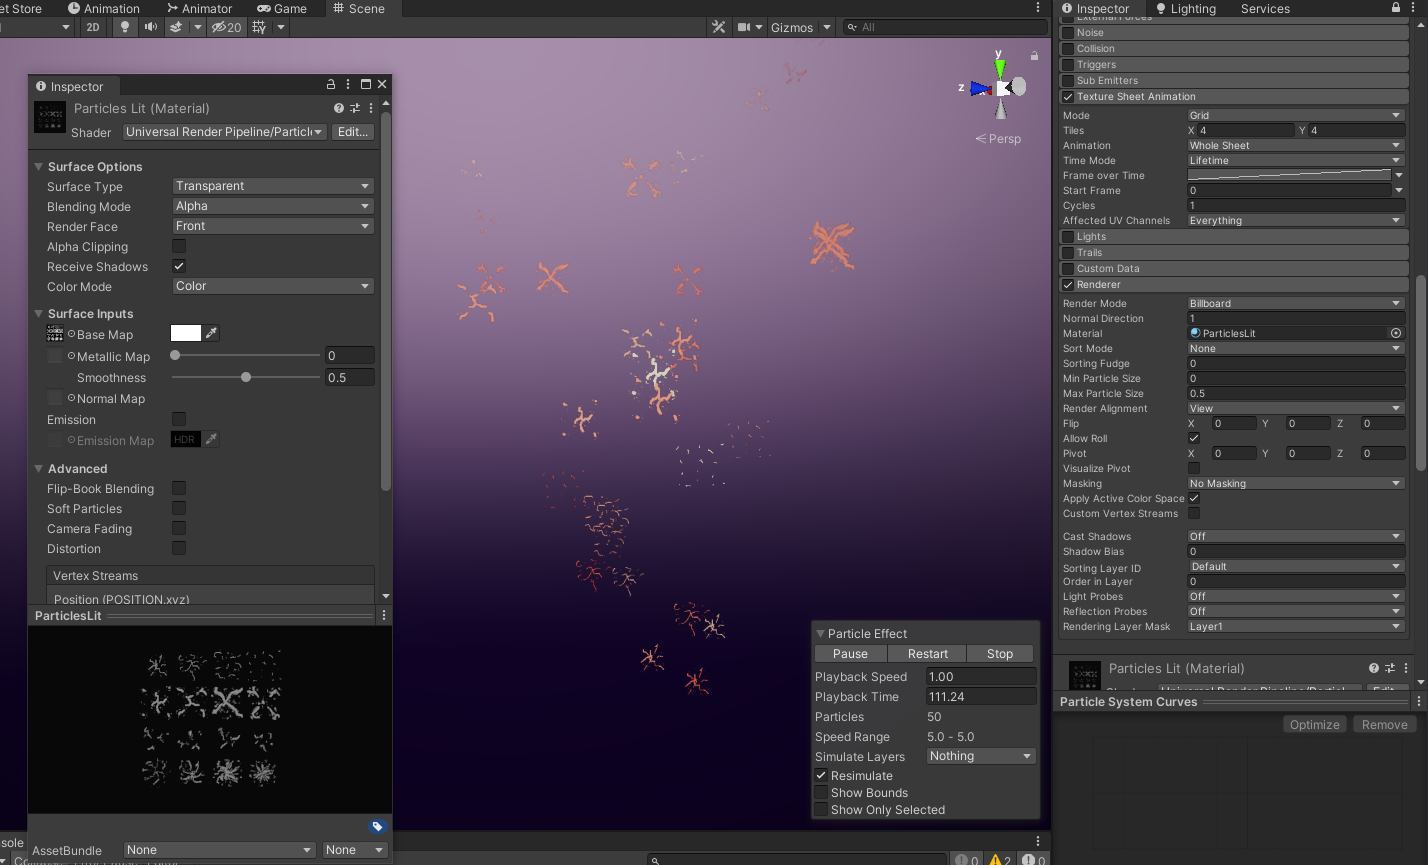
Task: Click the asset label tag icon in preview
Action: pyautogui.click(x=377, y=826)
